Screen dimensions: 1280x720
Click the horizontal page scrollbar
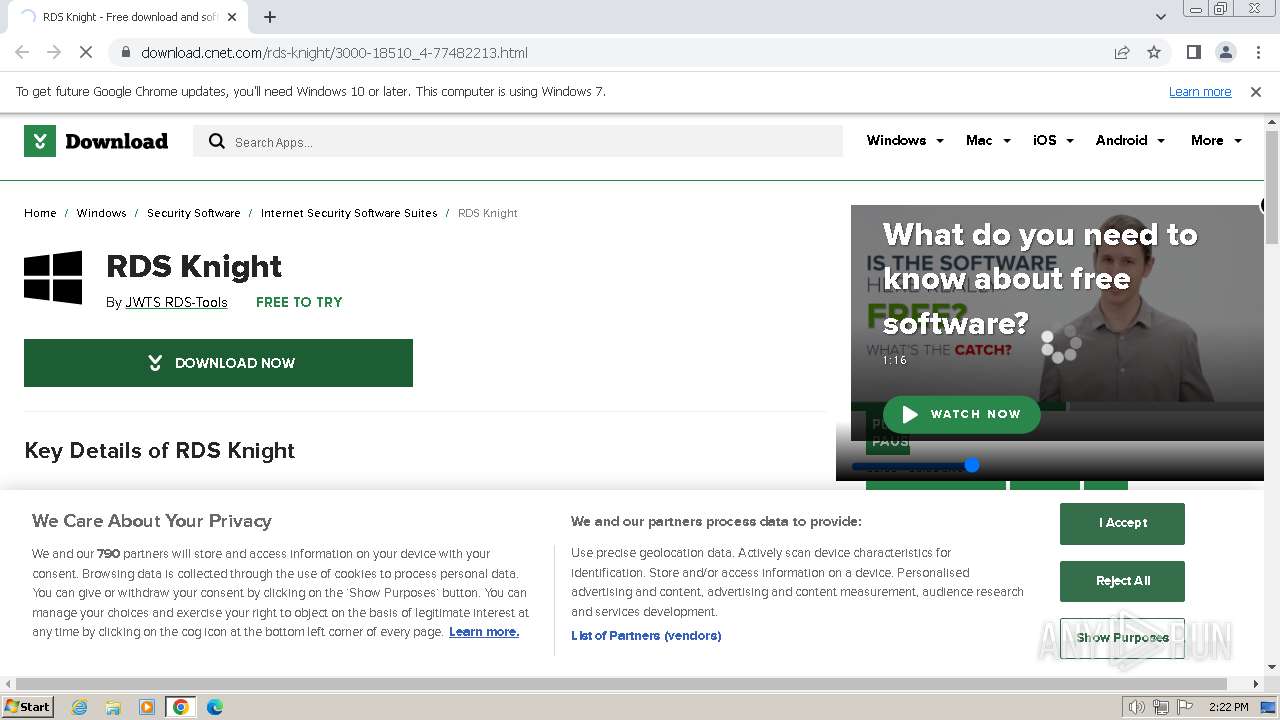[621, 684]
